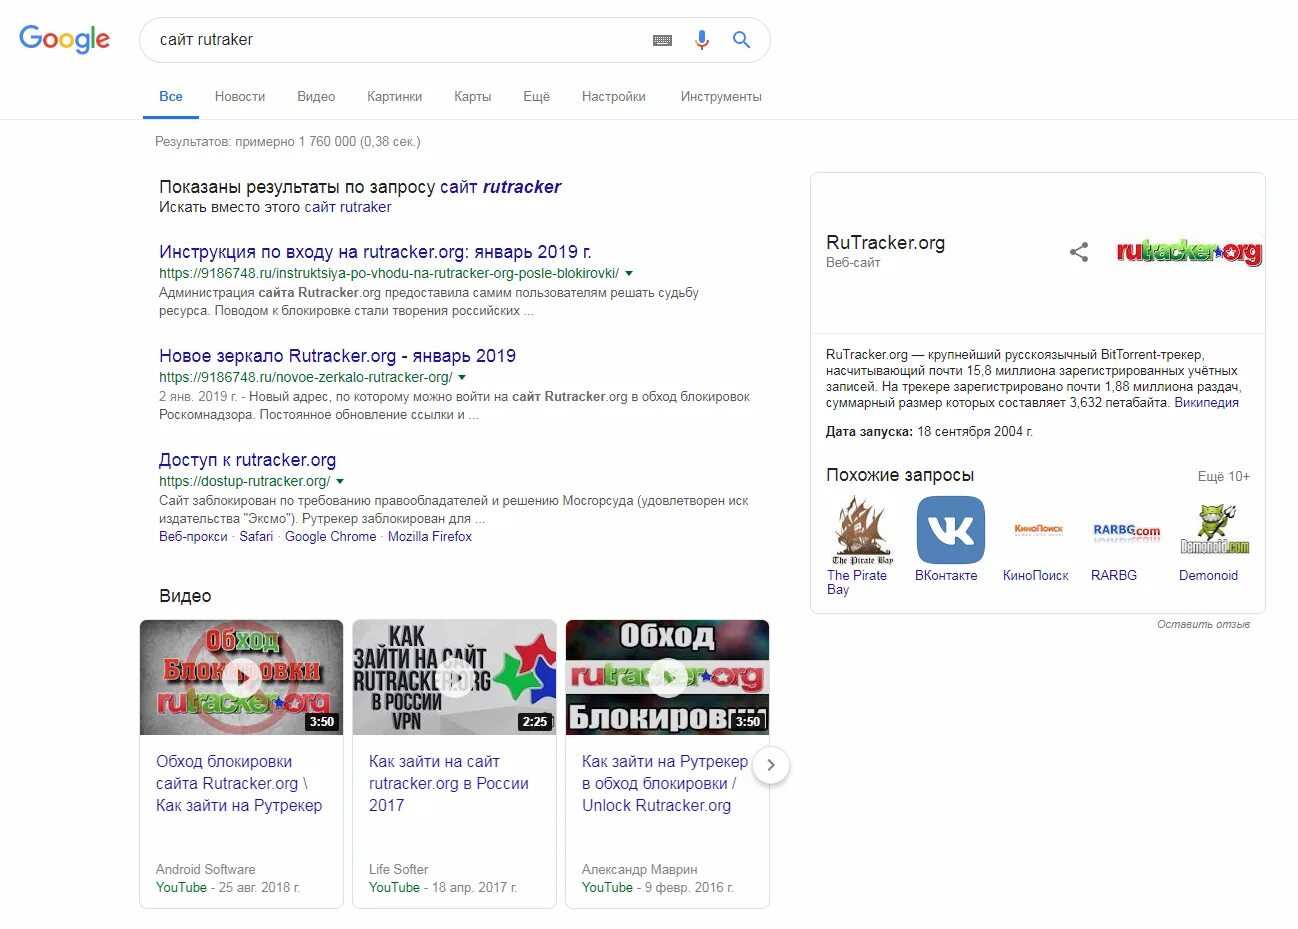Viewport: 1298px width, 929px height.
Task: Switch to the Карты tab
Action: 473,97
